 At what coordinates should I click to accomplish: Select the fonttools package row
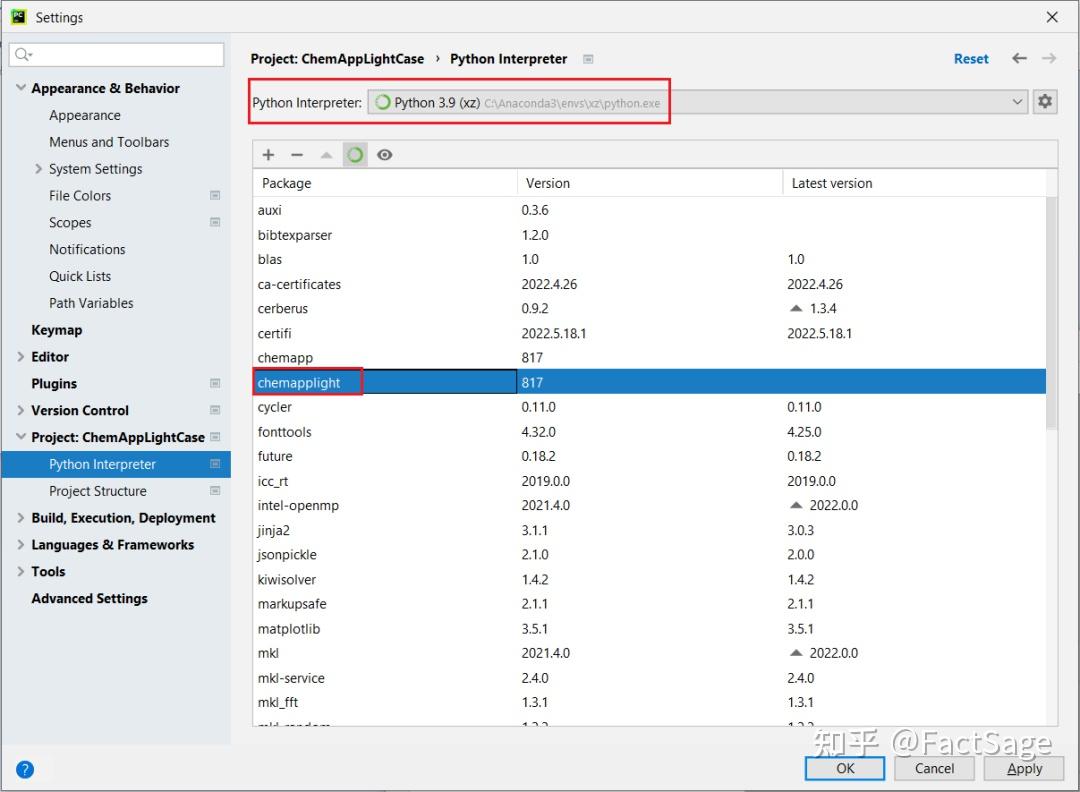tap(650, 432)
